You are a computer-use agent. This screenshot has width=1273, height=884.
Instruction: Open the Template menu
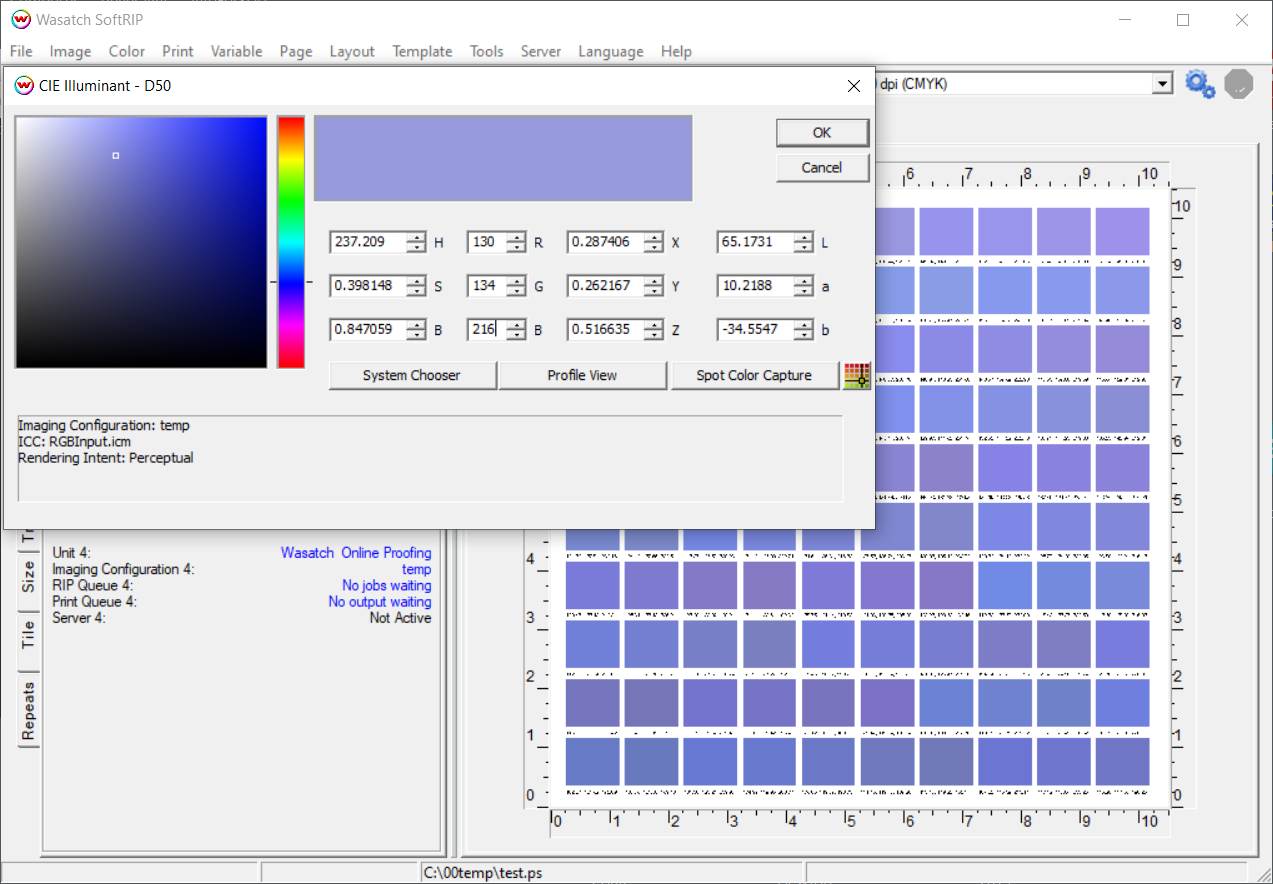(x=422, y=51)
